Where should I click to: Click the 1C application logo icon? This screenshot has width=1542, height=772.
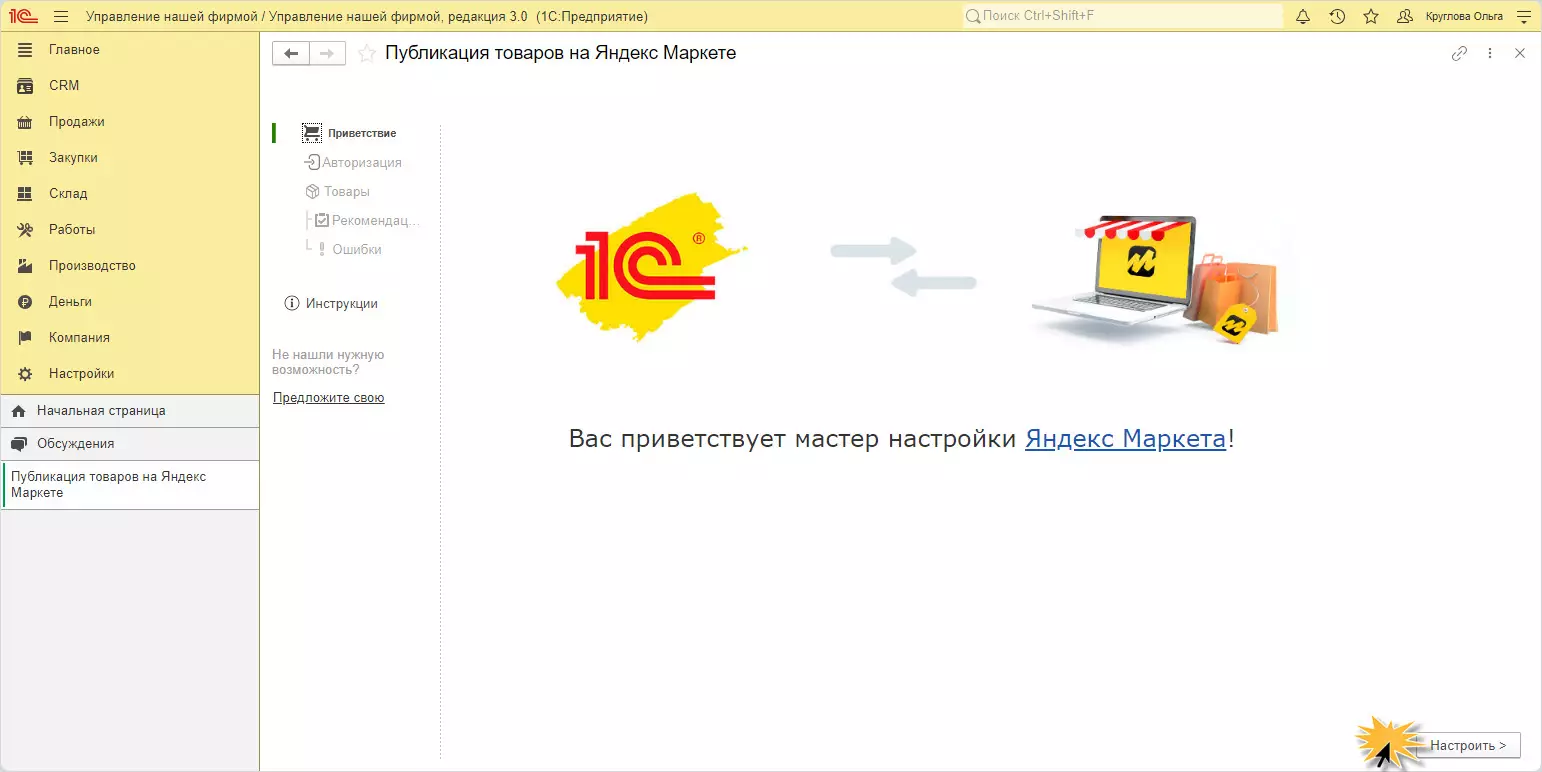pyautogui.click(x=23, y=16)
